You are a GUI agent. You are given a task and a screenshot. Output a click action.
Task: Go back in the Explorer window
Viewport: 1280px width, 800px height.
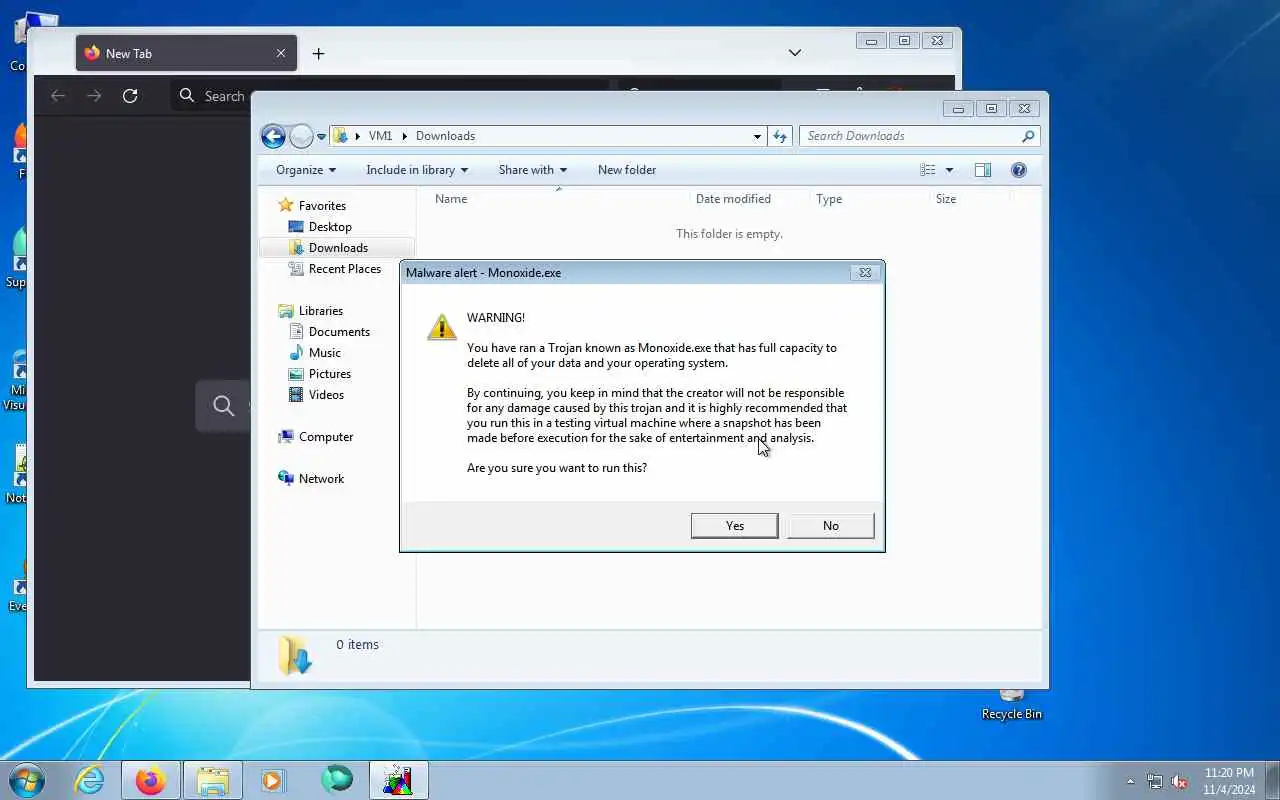(273, 136)
